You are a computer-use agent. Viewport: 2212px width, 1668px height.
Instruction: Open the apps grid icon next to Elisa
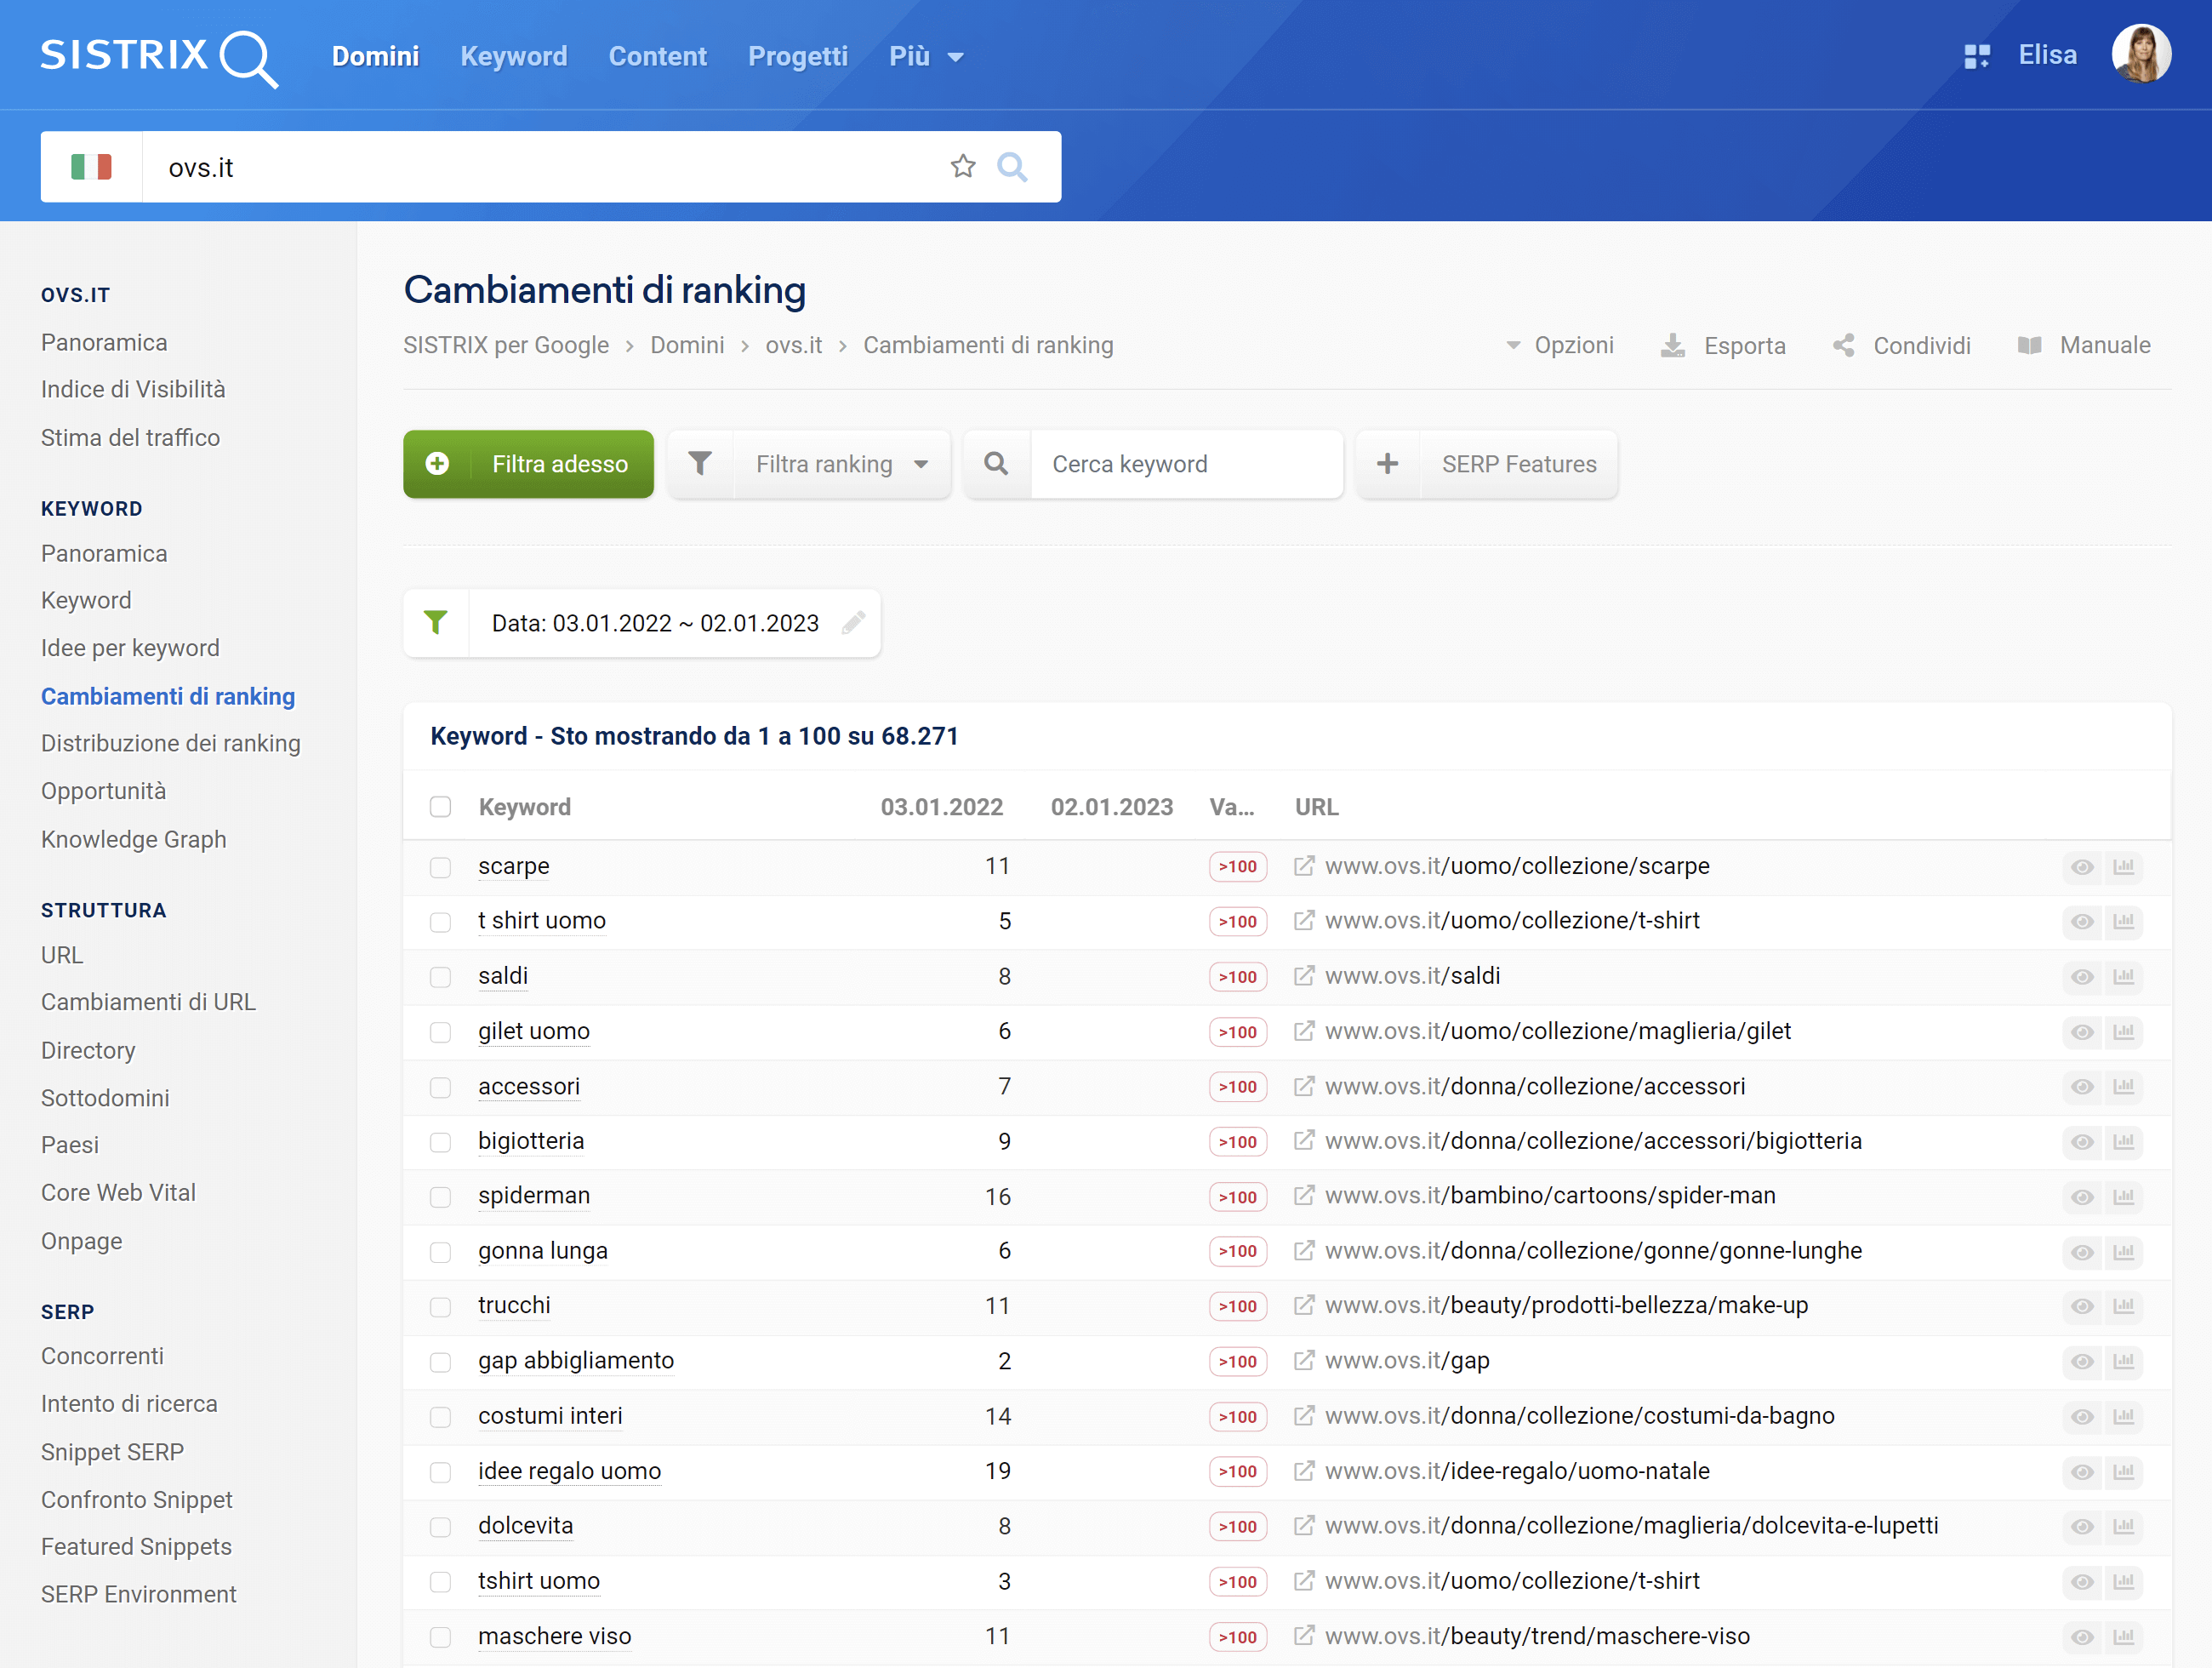click(x=1976, y=56)
